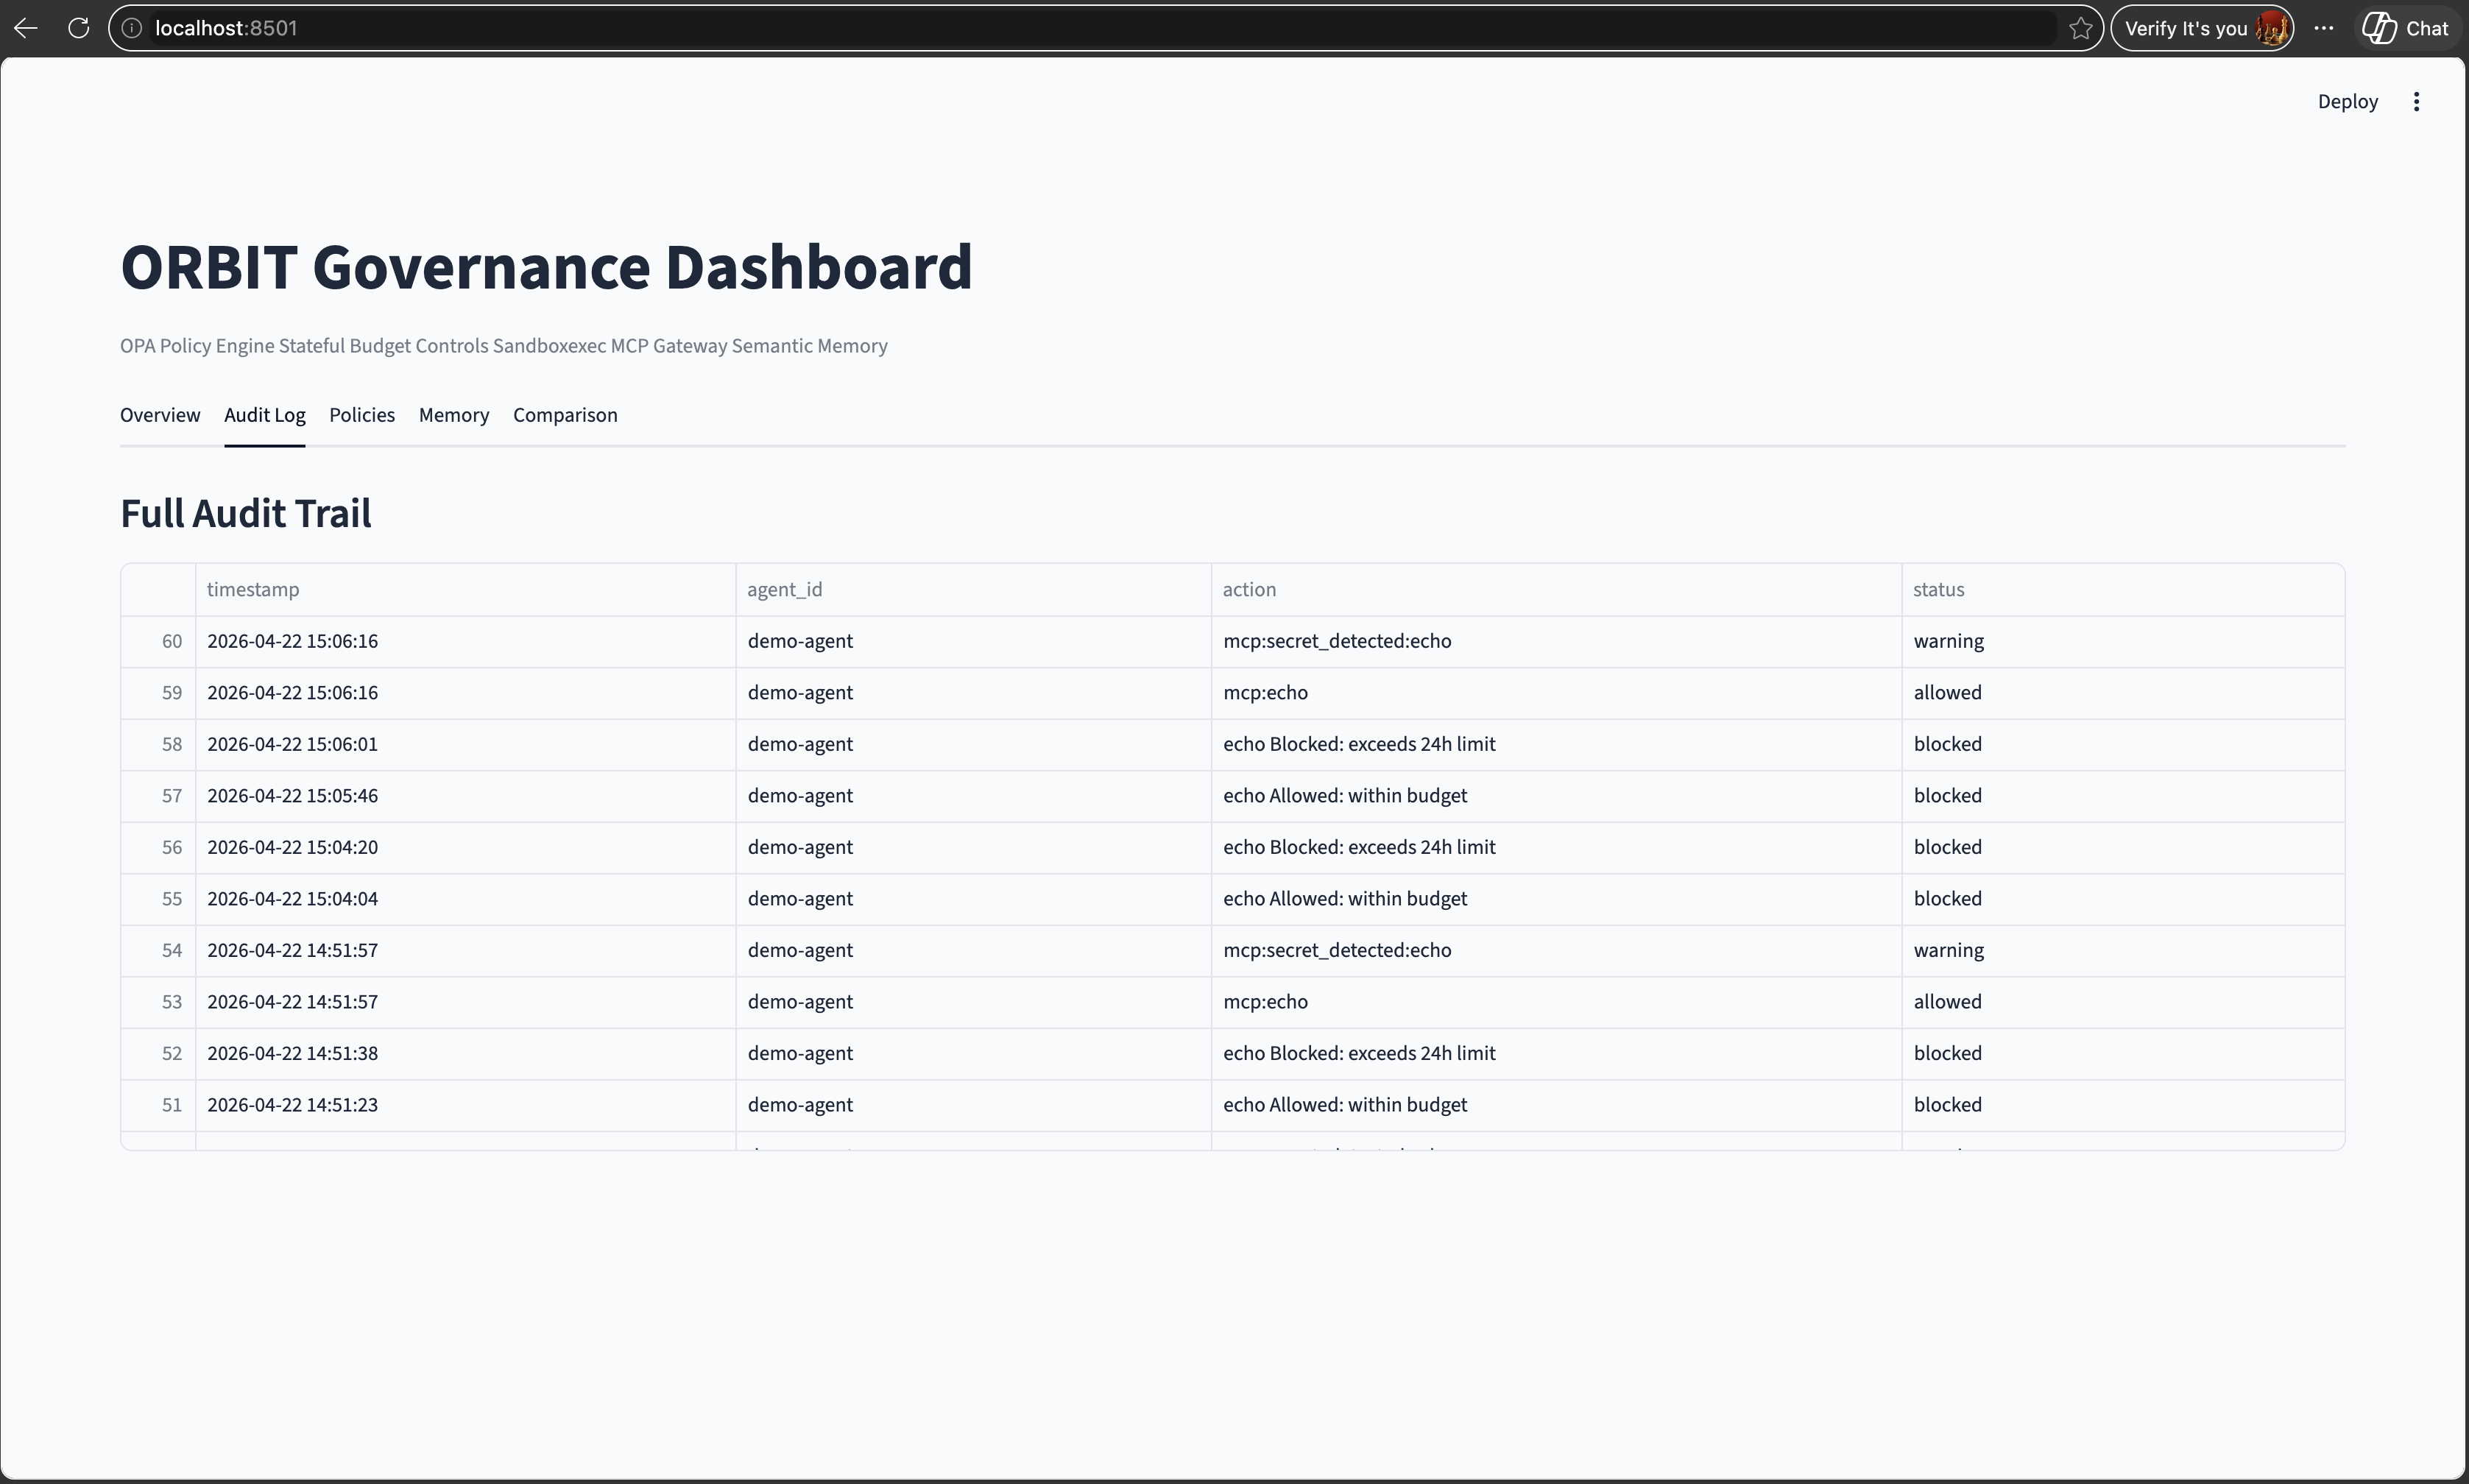Screen dimensions: 2469x1484
Task: Select the Memory tab
Action: click(454, 415)
